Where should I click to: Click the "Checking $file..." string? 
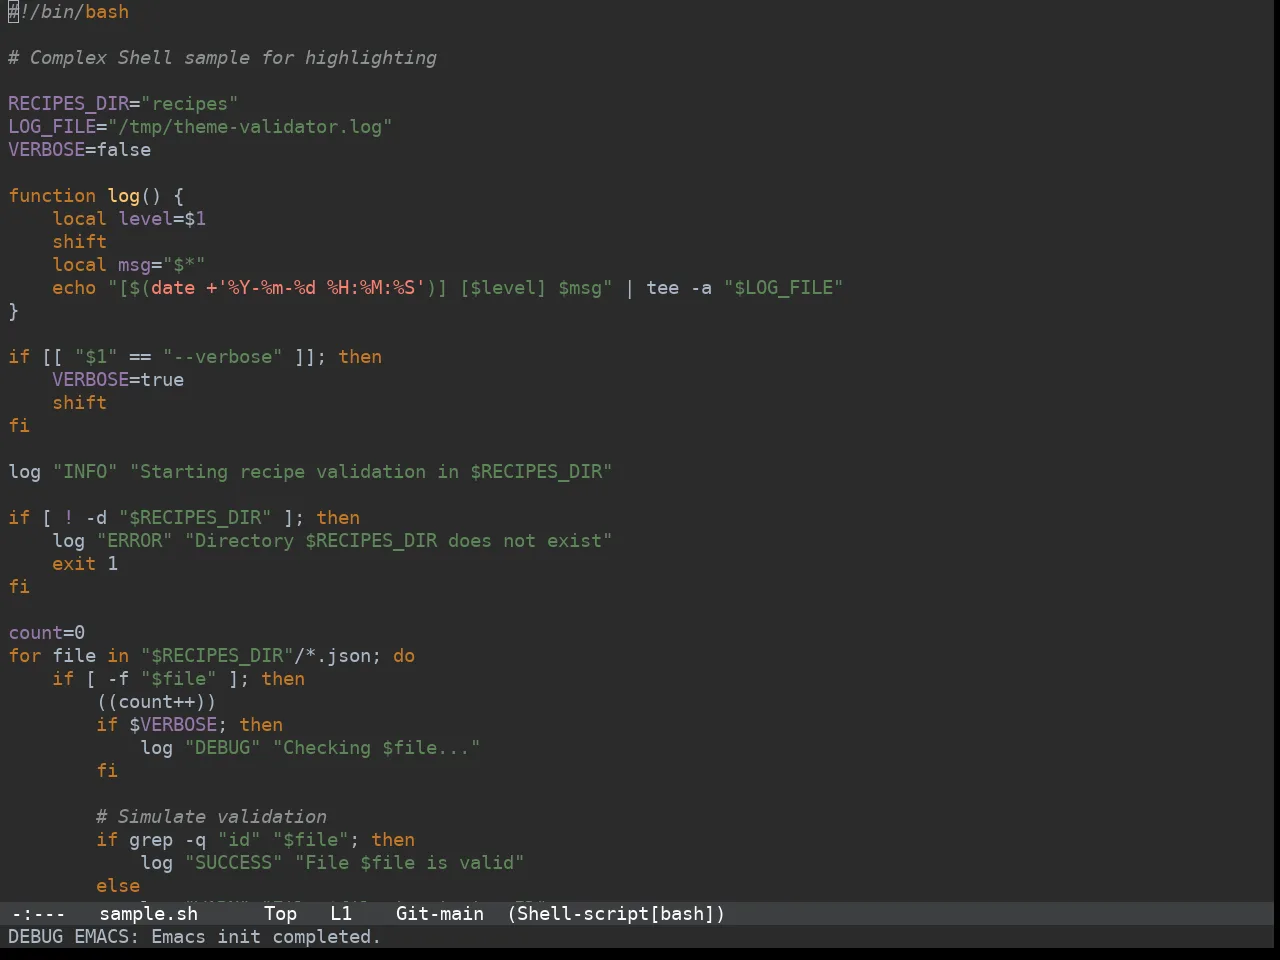377,748
